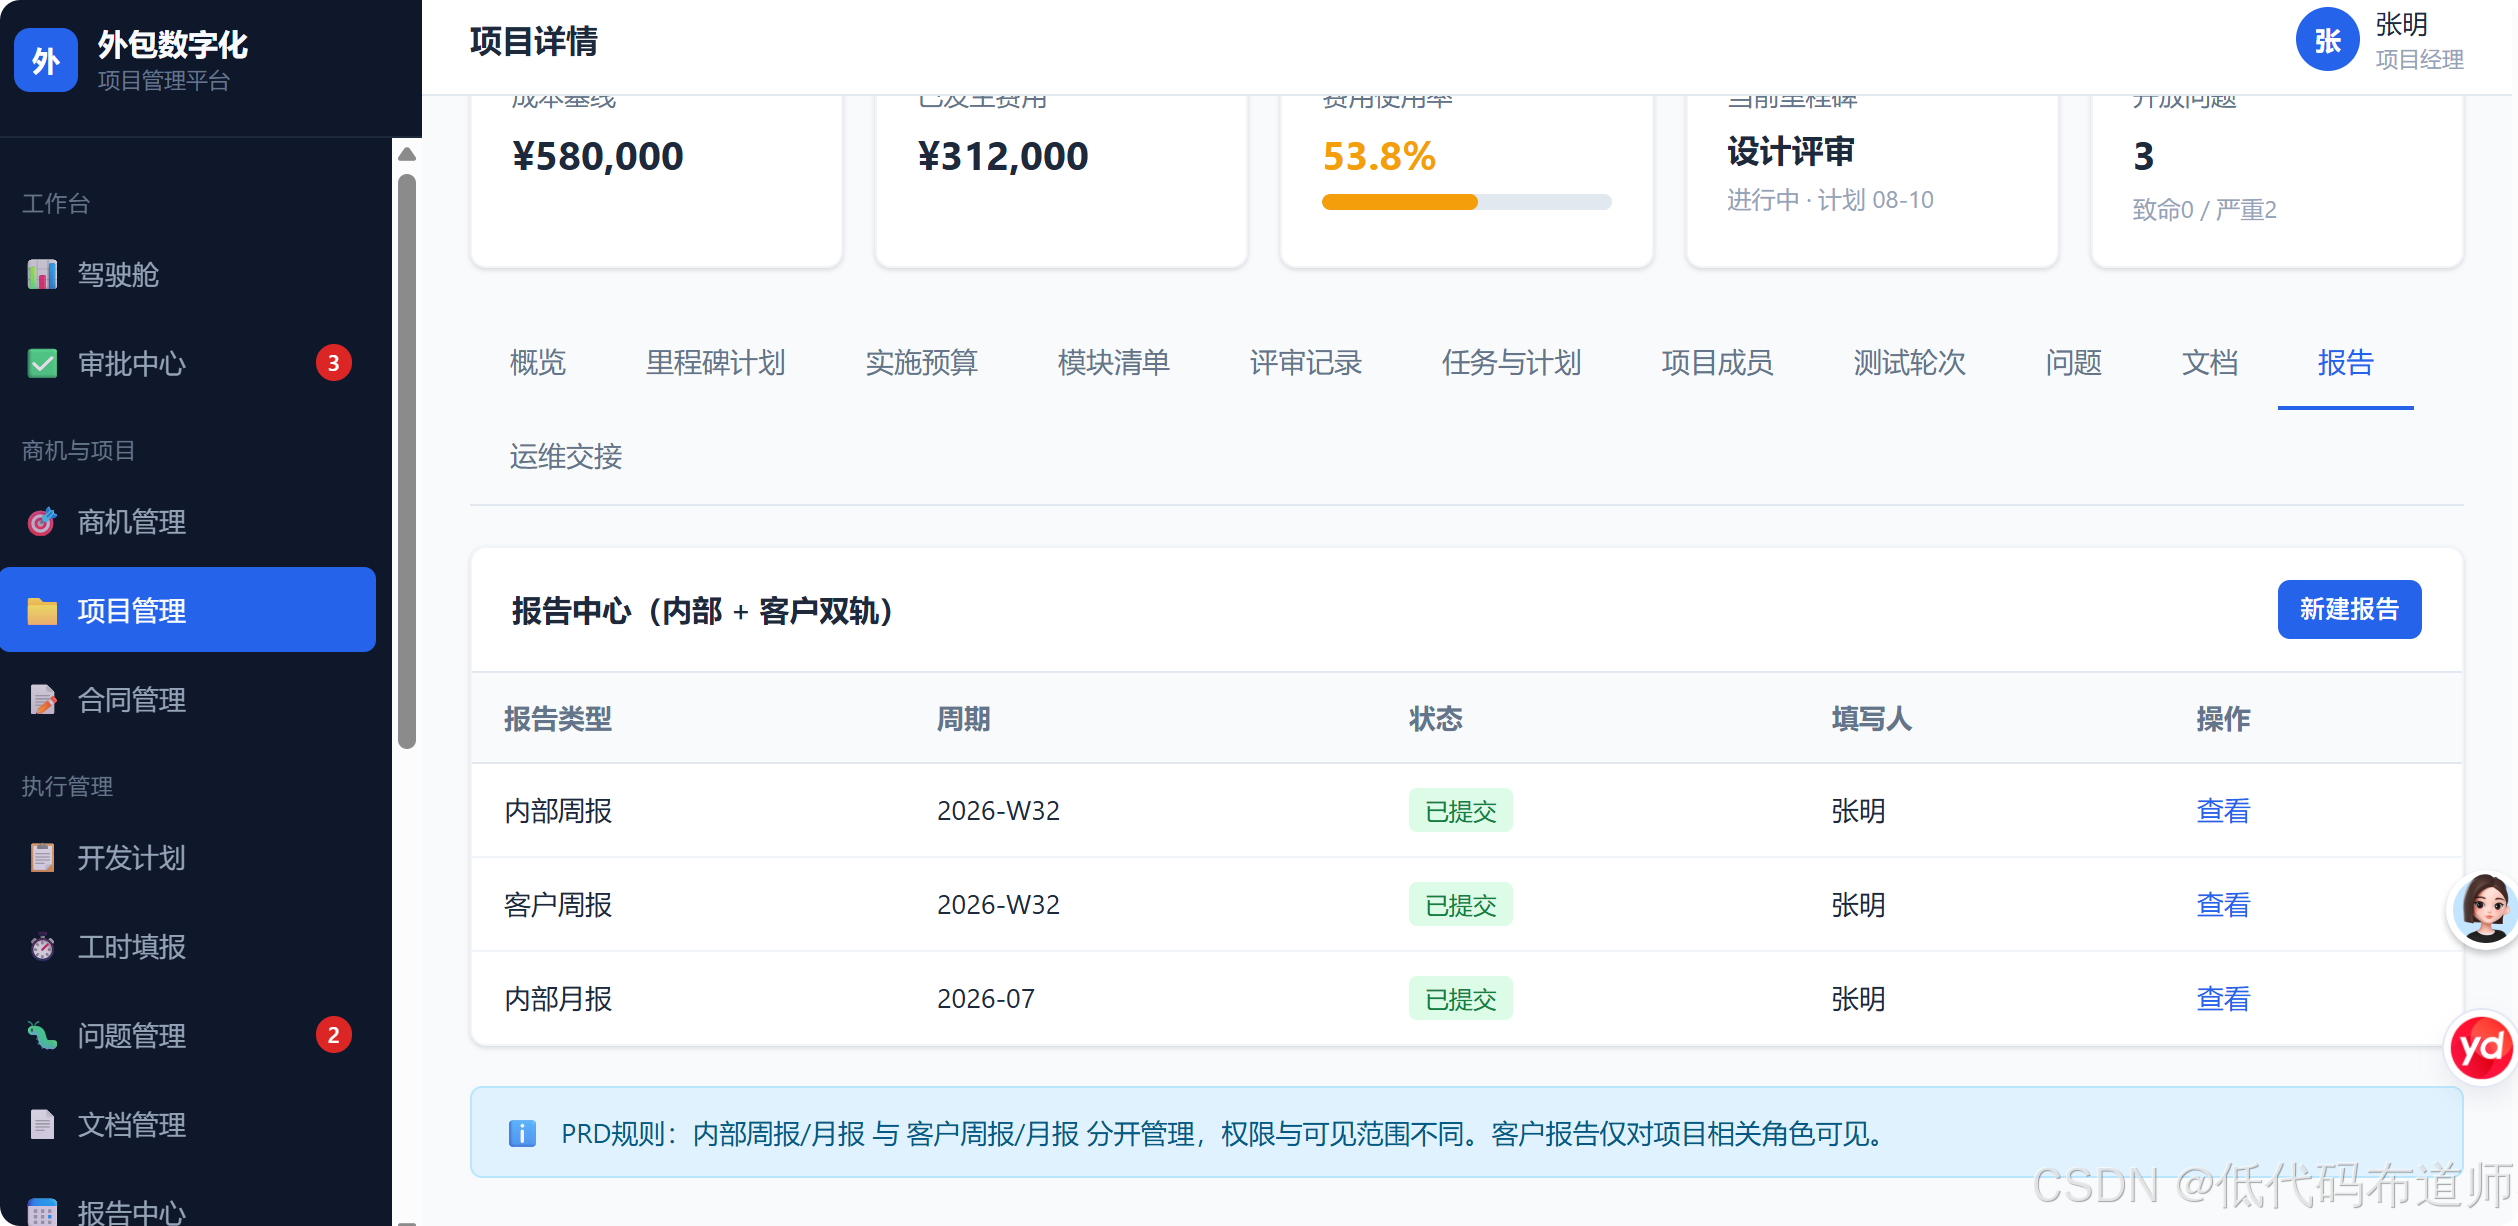Open 开发计划 in the sidebar

click(x=188, y=857)
